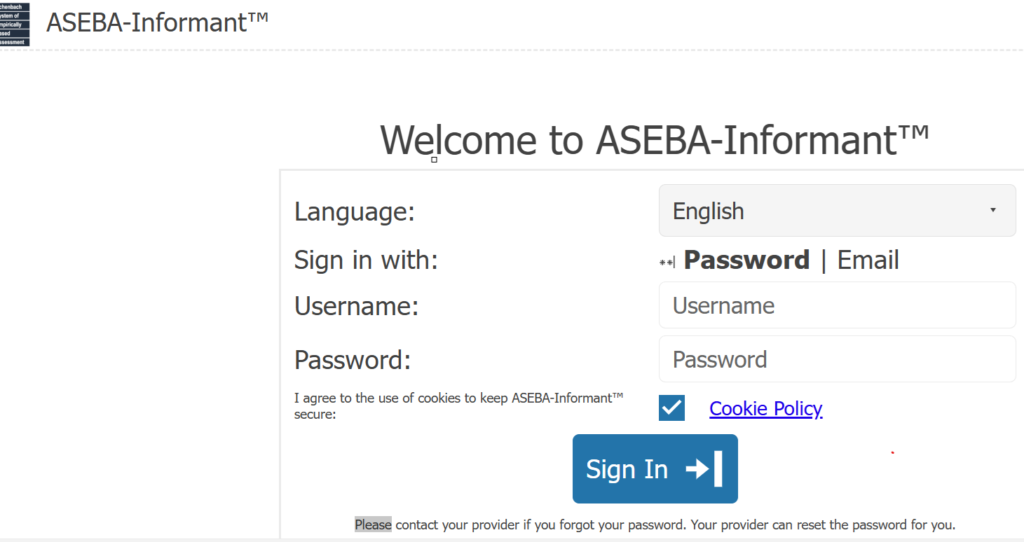Image resolution: width=1024 pixels, height=542 pixels.
Task: Focus the Username input field
Action: (836, 306)
